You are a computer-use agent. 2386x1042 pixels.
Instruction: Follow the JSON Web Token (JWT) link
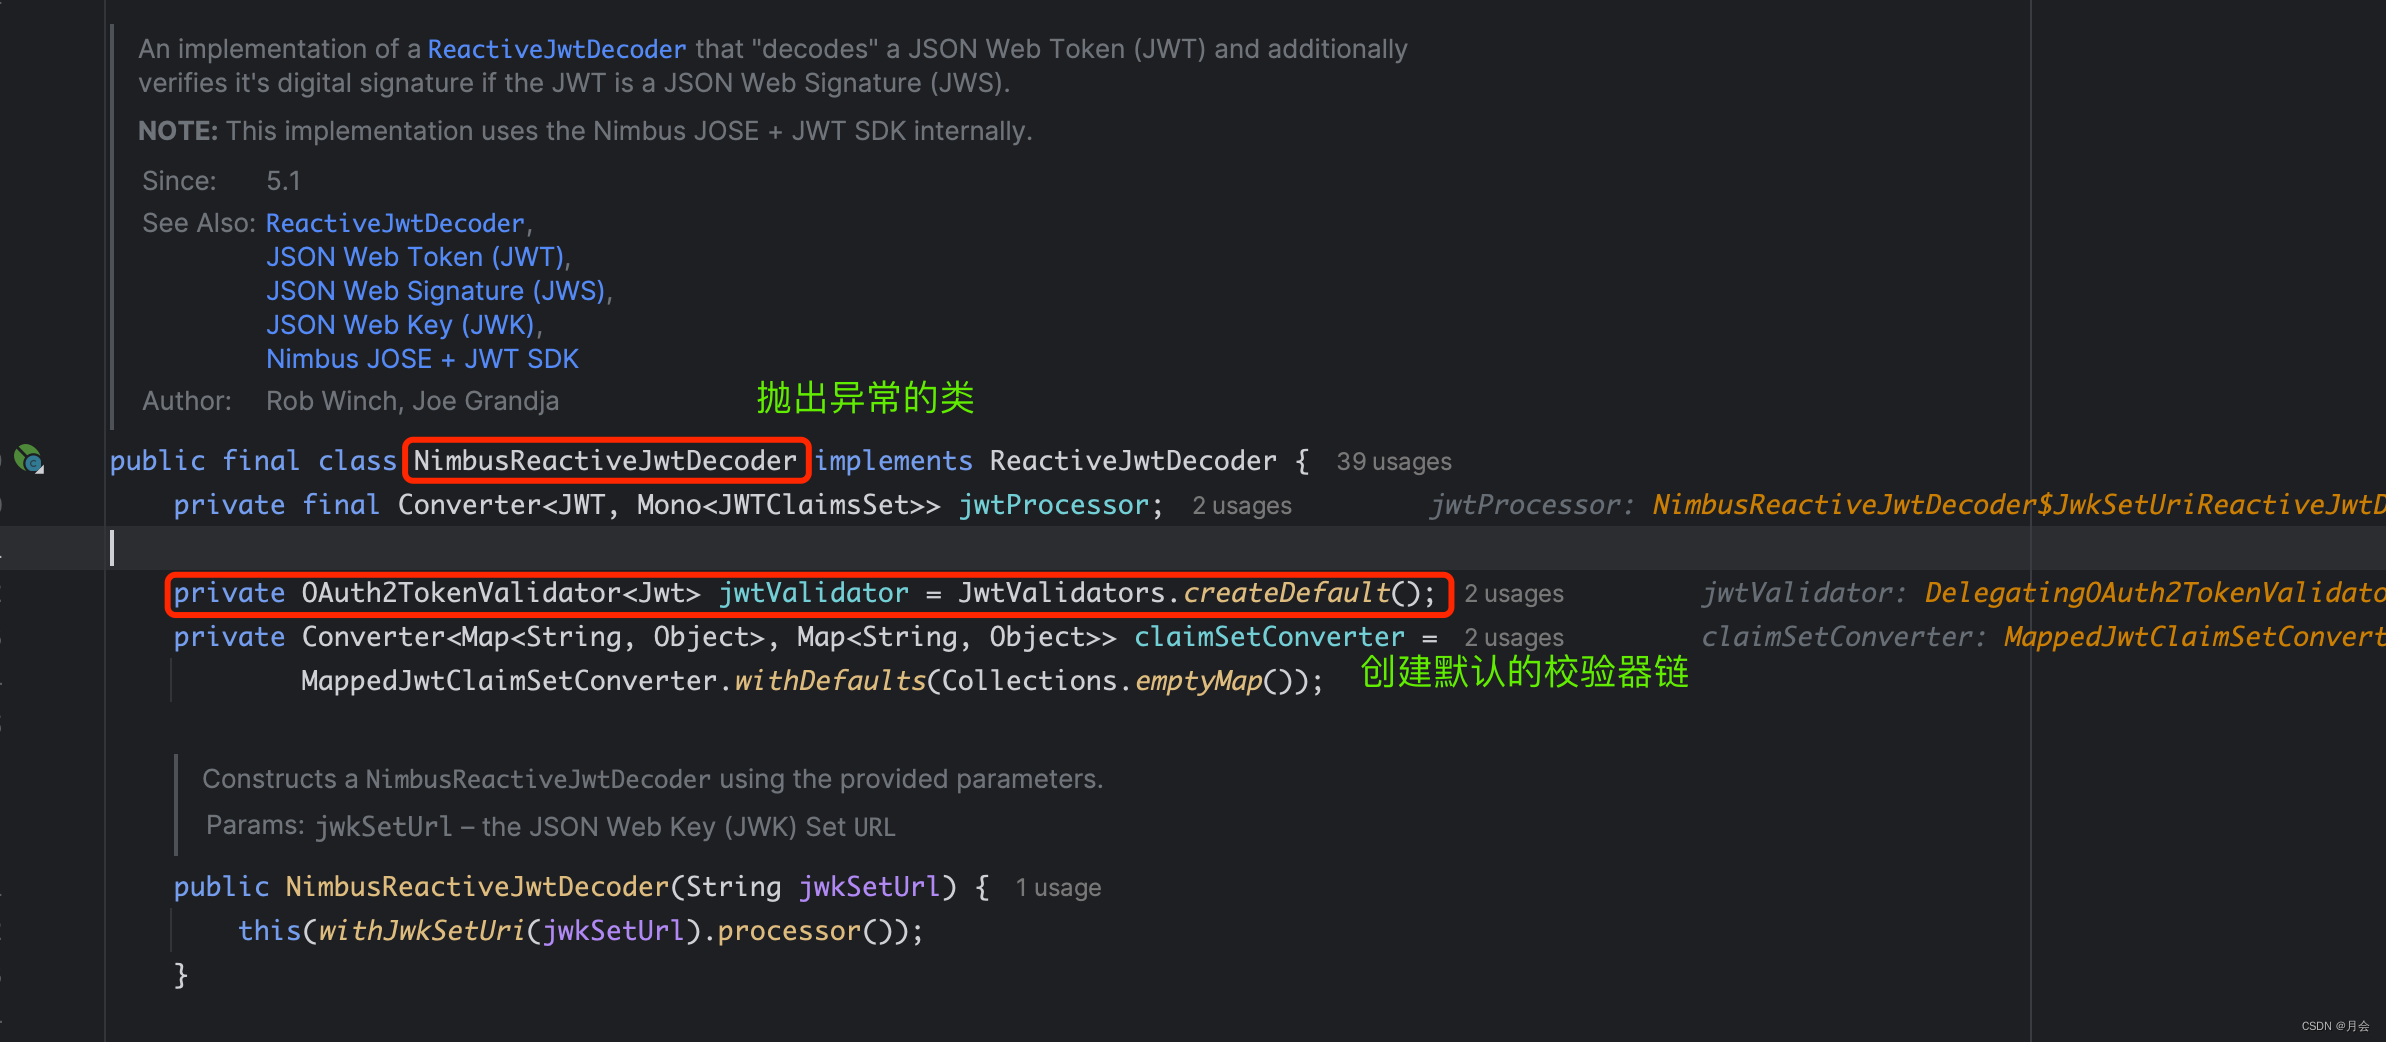coord(415,257)
